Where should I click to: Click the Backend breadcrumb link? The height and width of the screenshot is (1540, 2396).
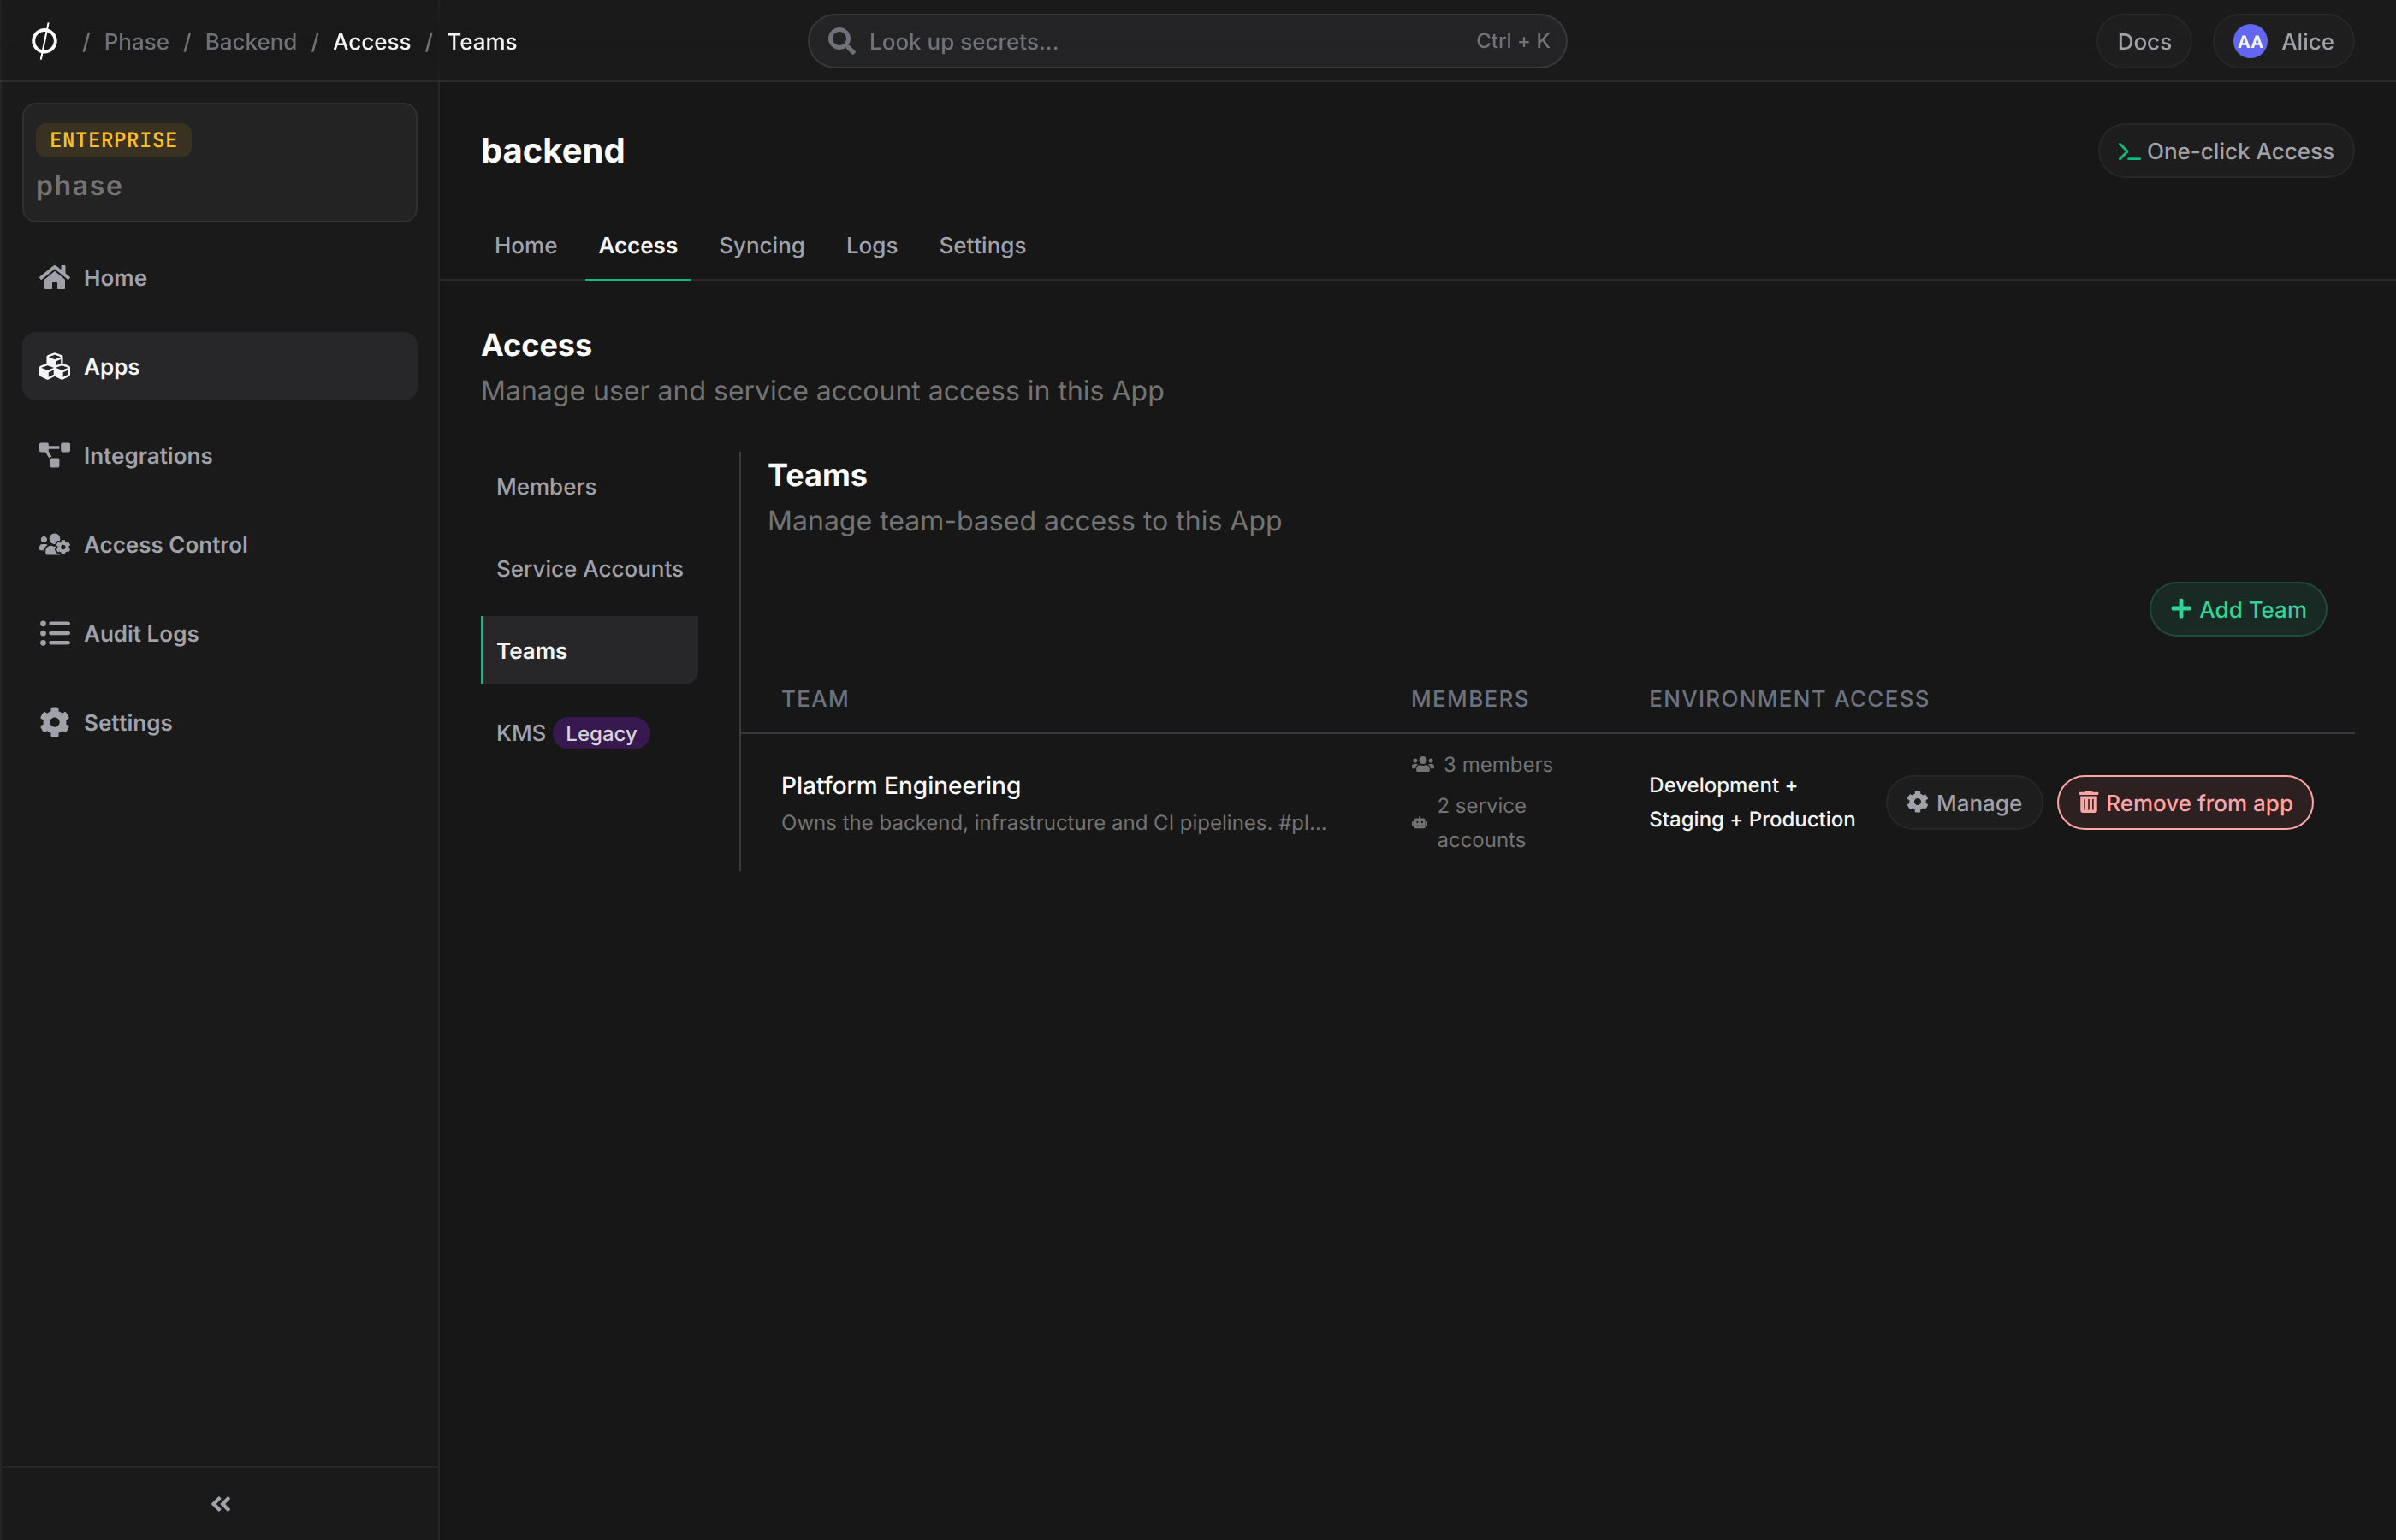[x=251, y=41]
